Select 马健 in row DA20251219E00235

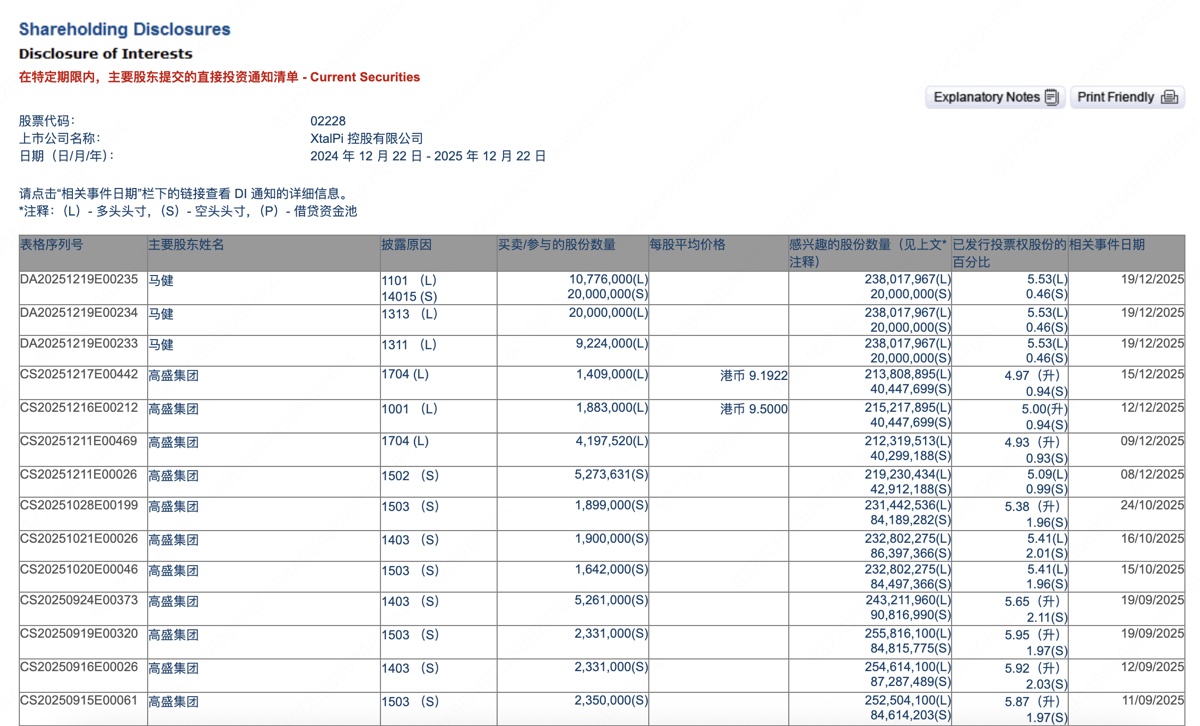coord(161,281)
